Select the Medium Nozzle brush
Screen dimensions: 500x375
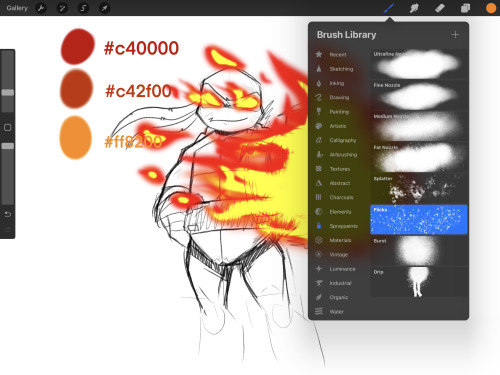pos(419,126)
